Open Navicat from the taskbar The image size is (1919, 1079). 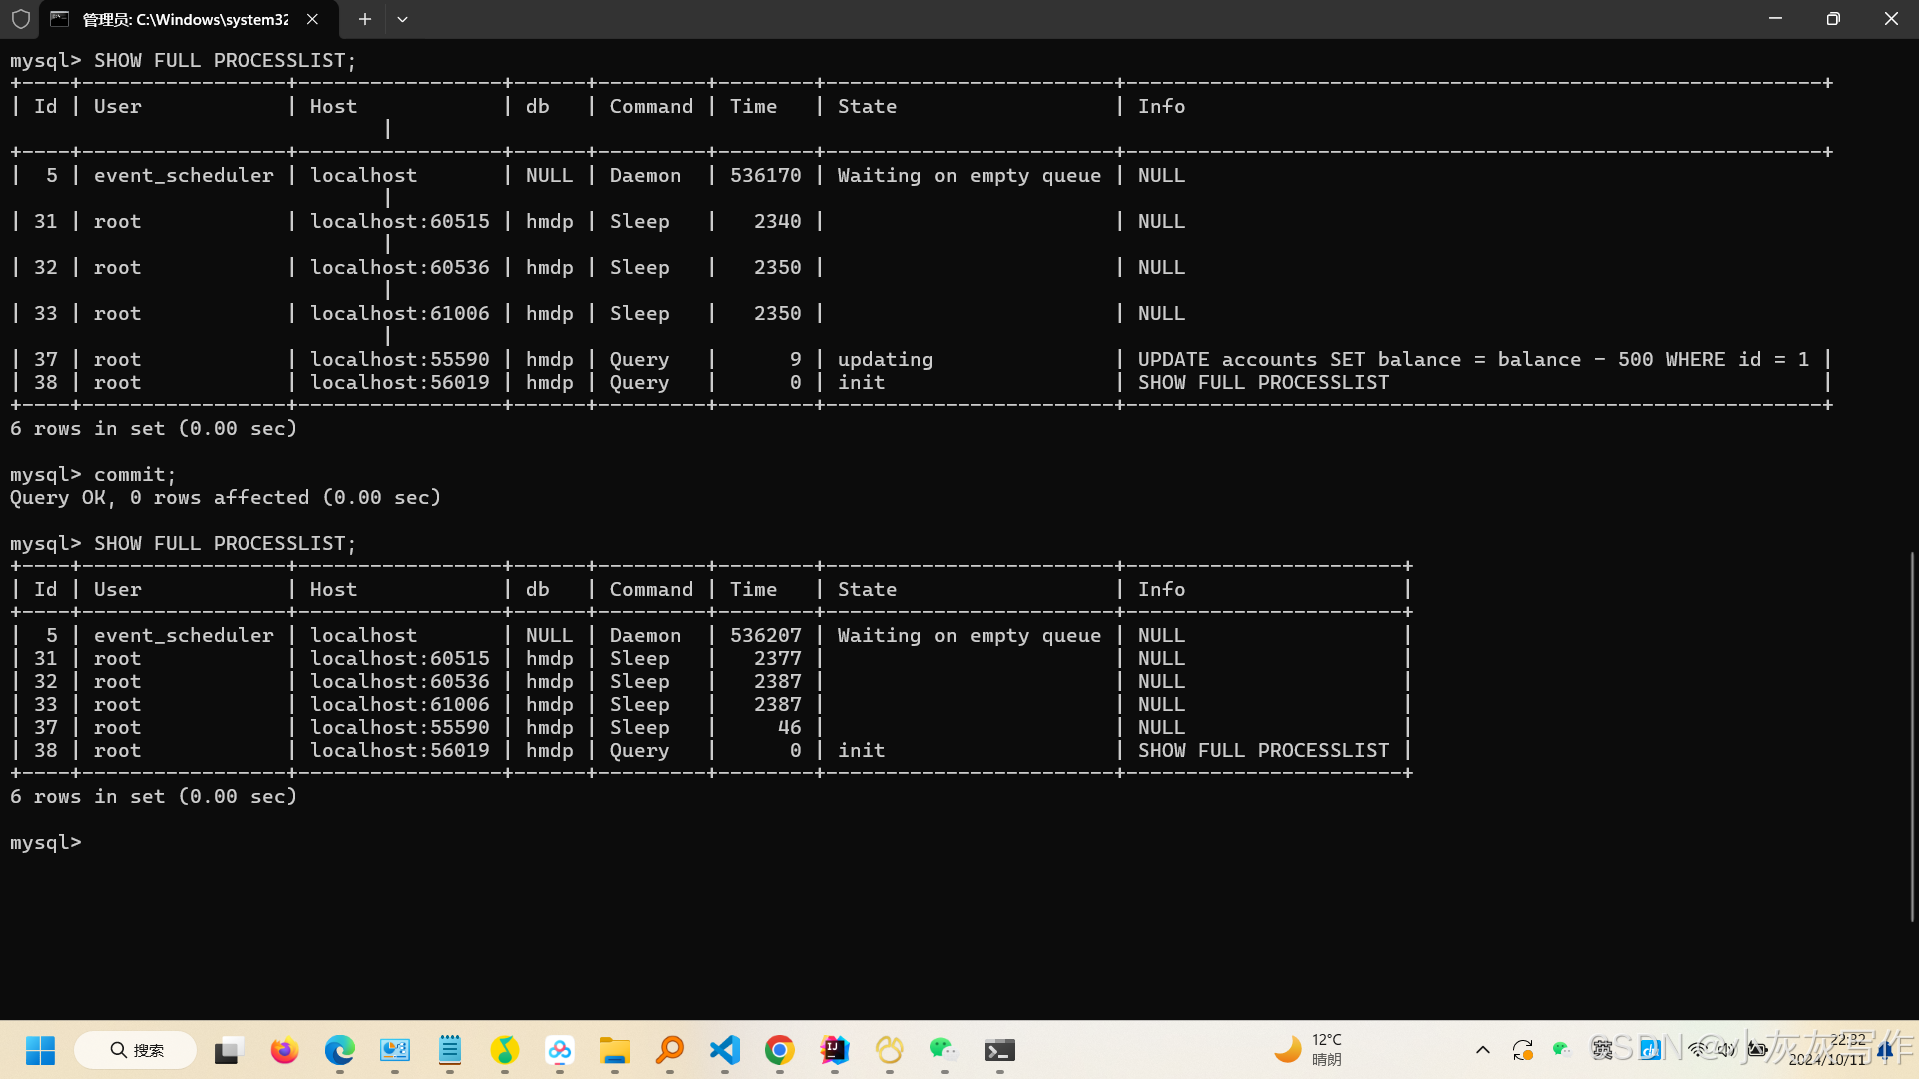(890, 1050)
